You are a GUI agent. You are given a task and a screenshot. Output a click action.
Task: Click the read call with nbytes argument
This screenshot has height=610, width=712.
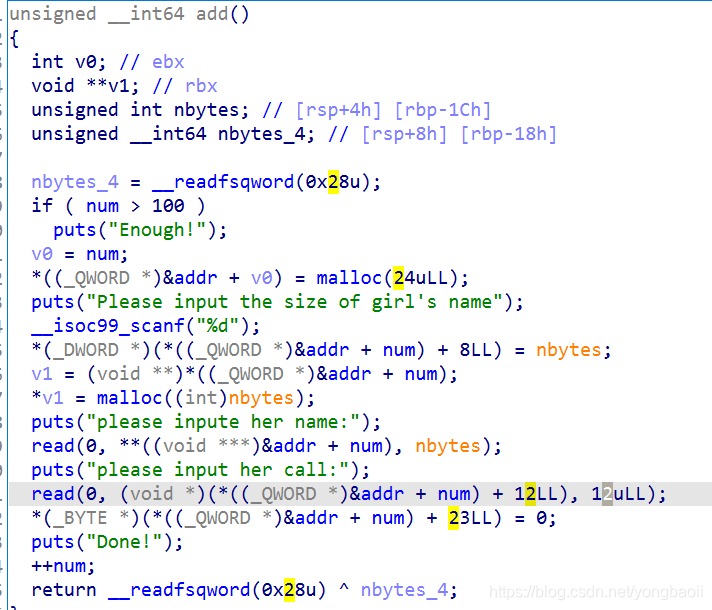tap(266, 446)
